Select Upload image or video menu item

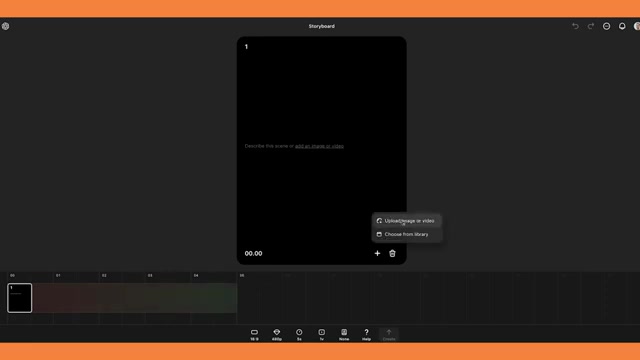coord(407,221)
